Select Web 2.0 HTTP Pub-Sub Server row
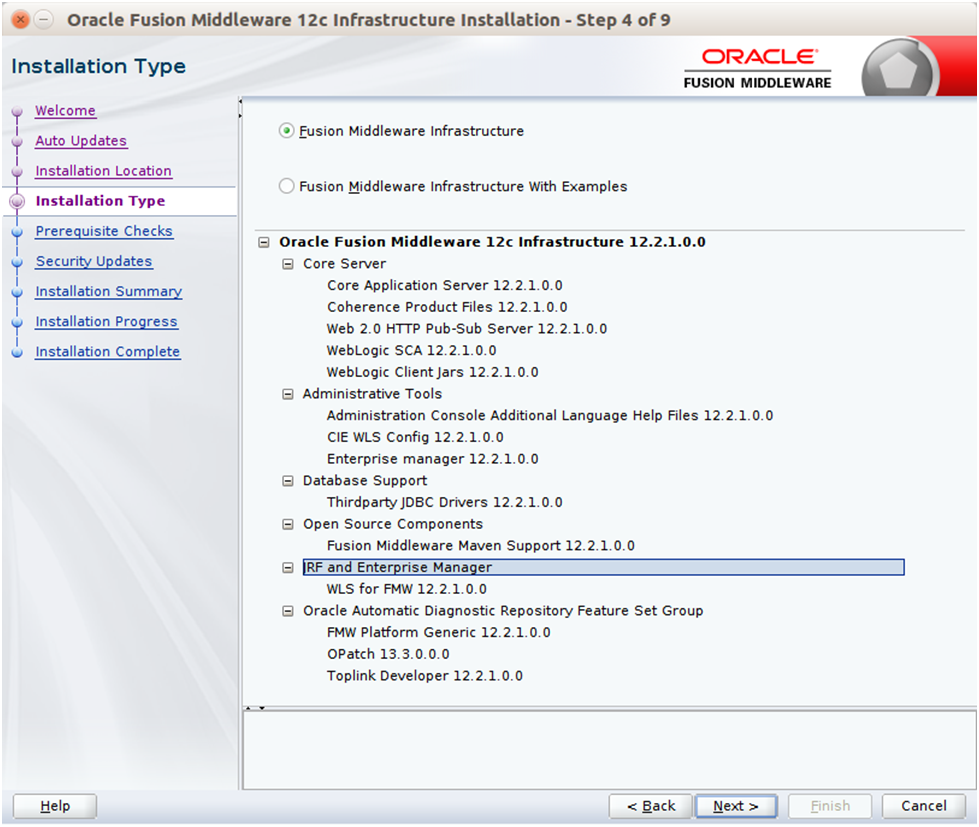This screenshot has height=827, width=979. (466, 329)
